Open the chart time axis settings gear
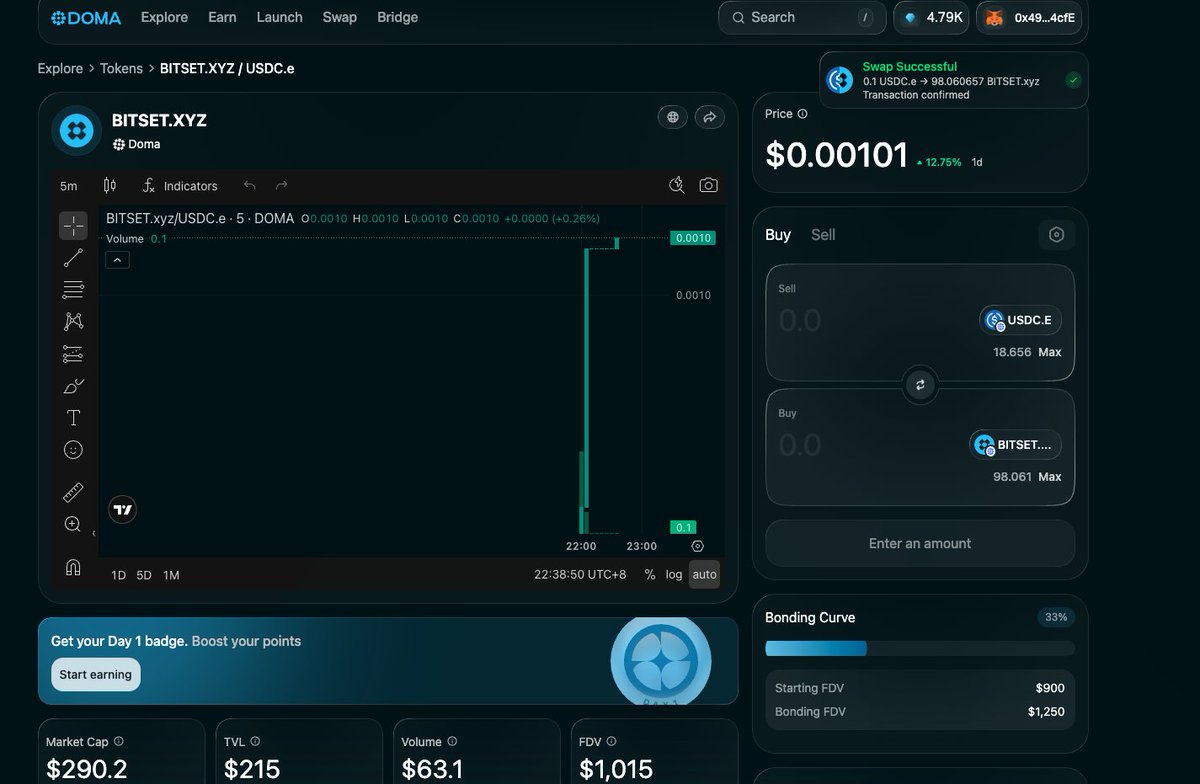 pyautogui.click(x=698, y=546)
